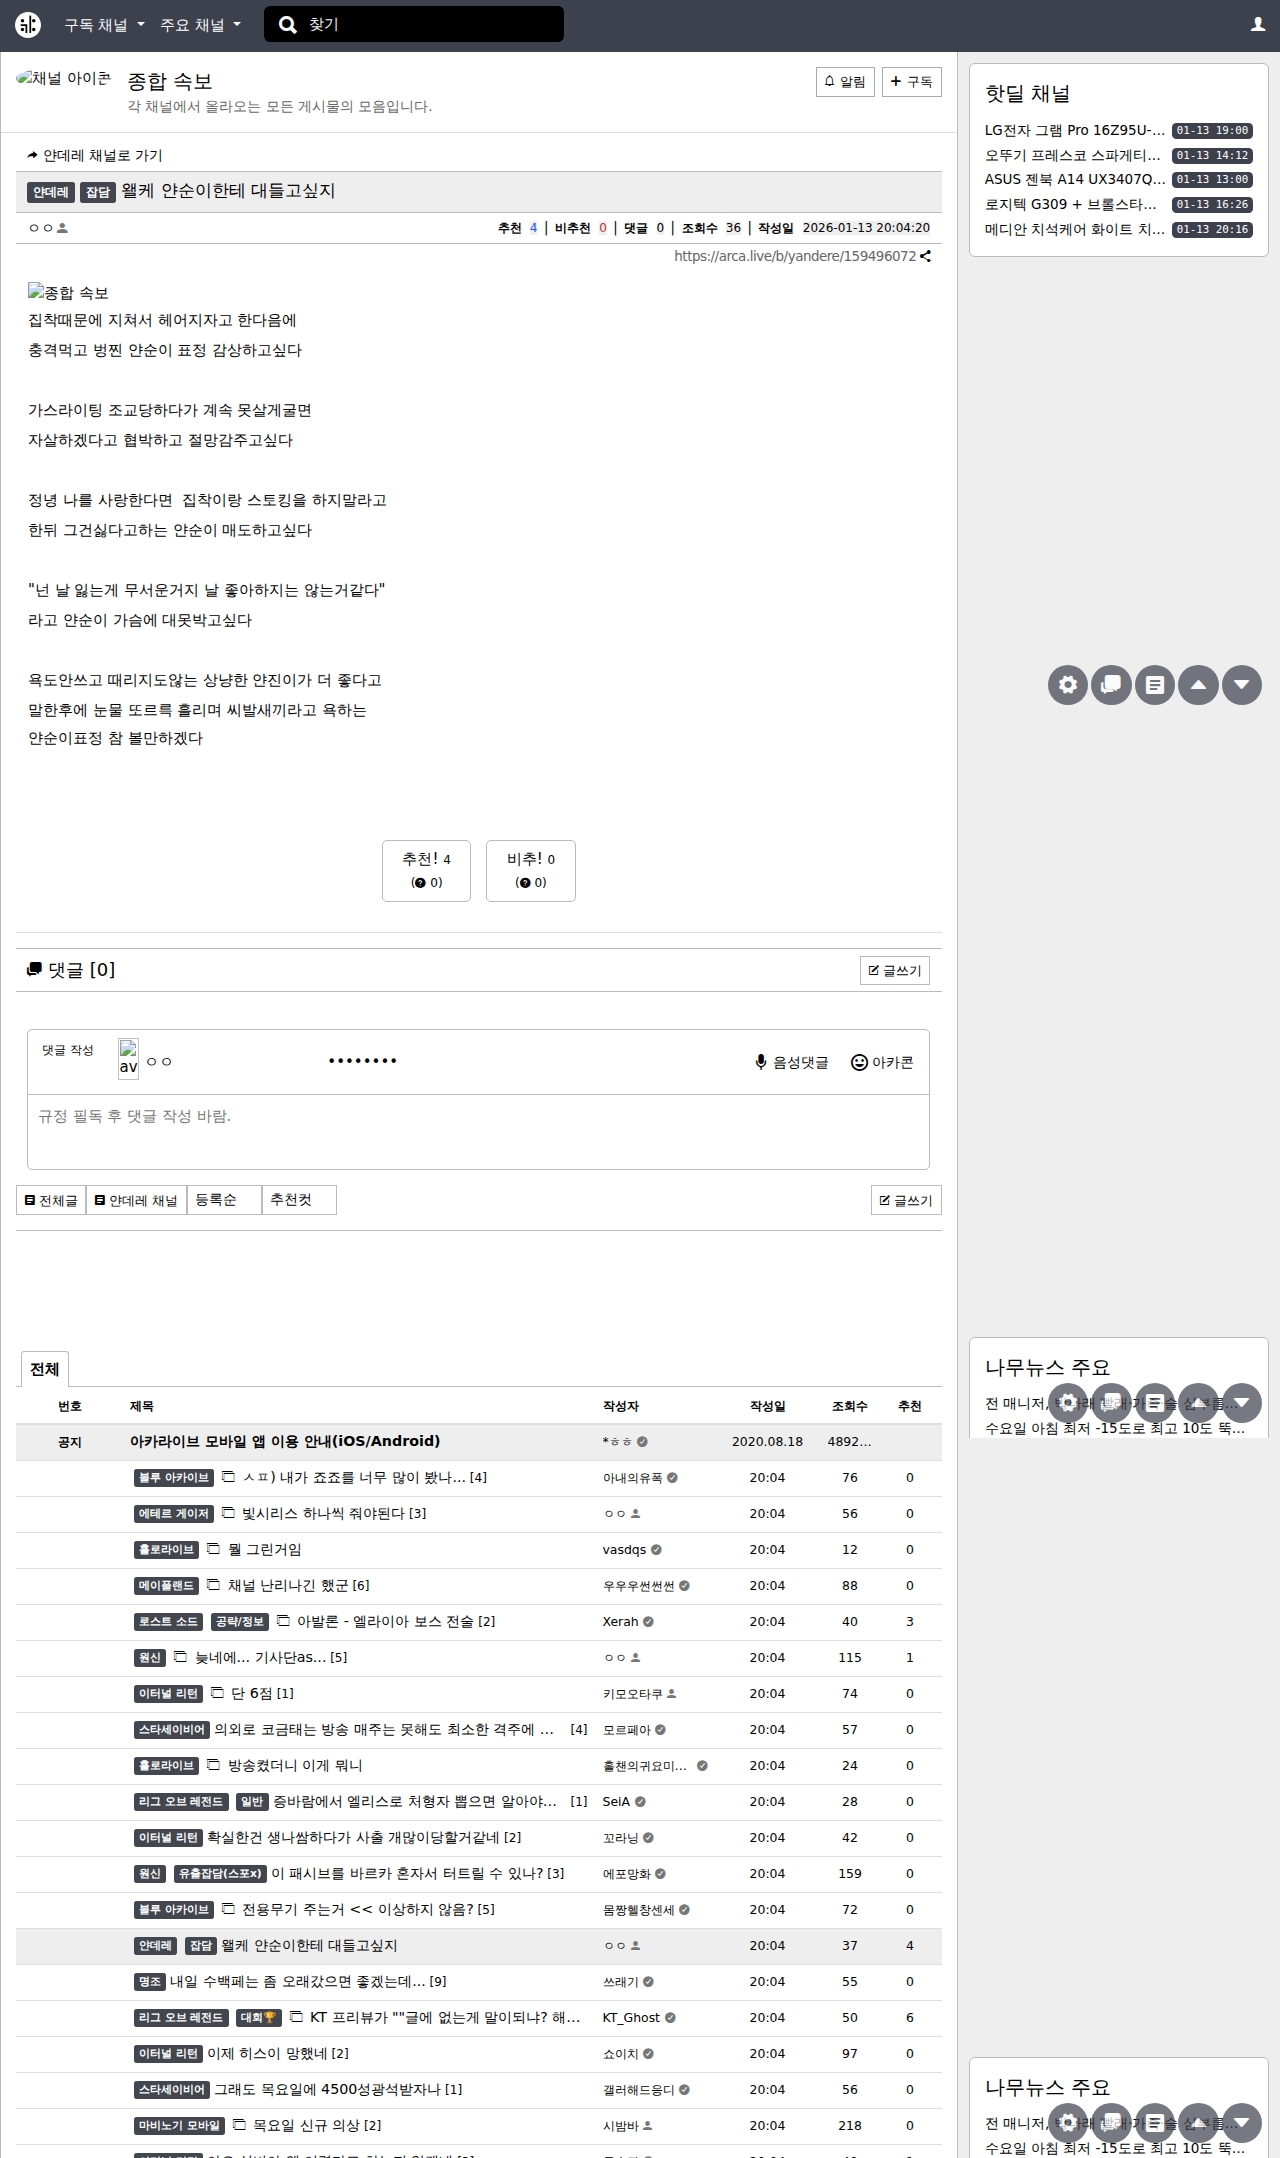Click 글쓰기 beside the 추천컷 filter

click(906, 1200)
